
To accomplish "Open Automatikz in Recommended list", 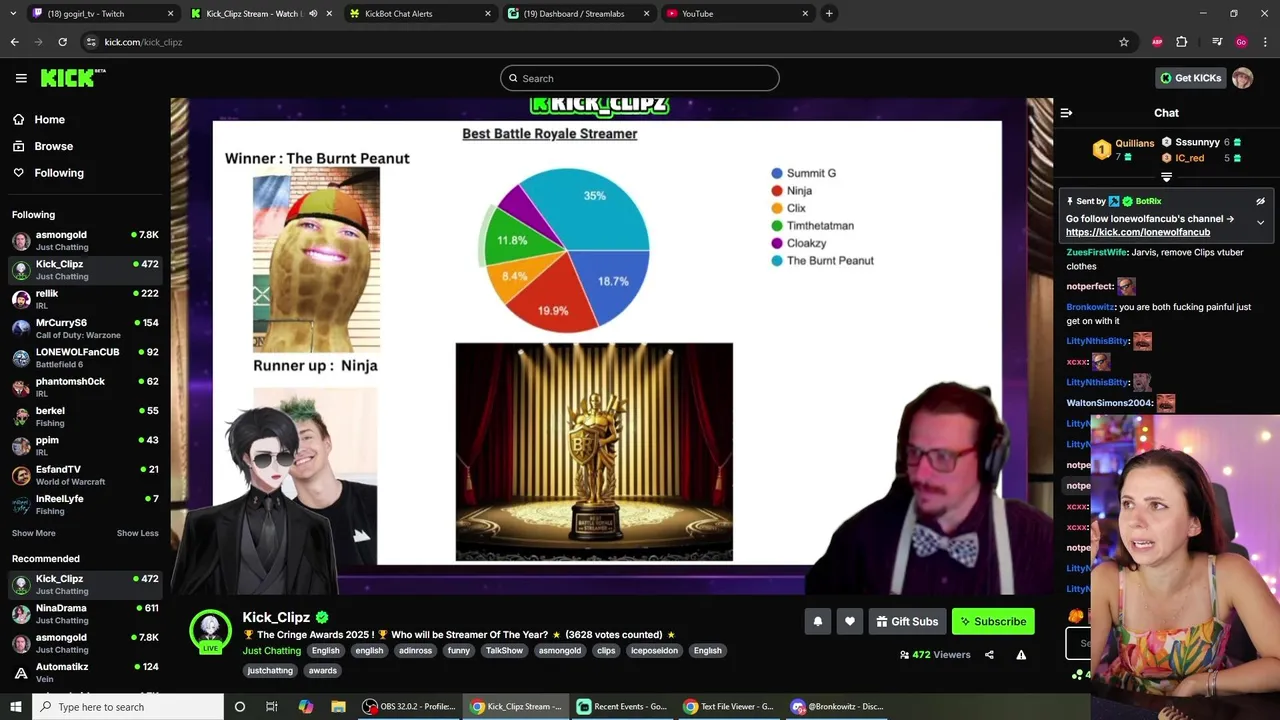I will click(x=85, y=672).
